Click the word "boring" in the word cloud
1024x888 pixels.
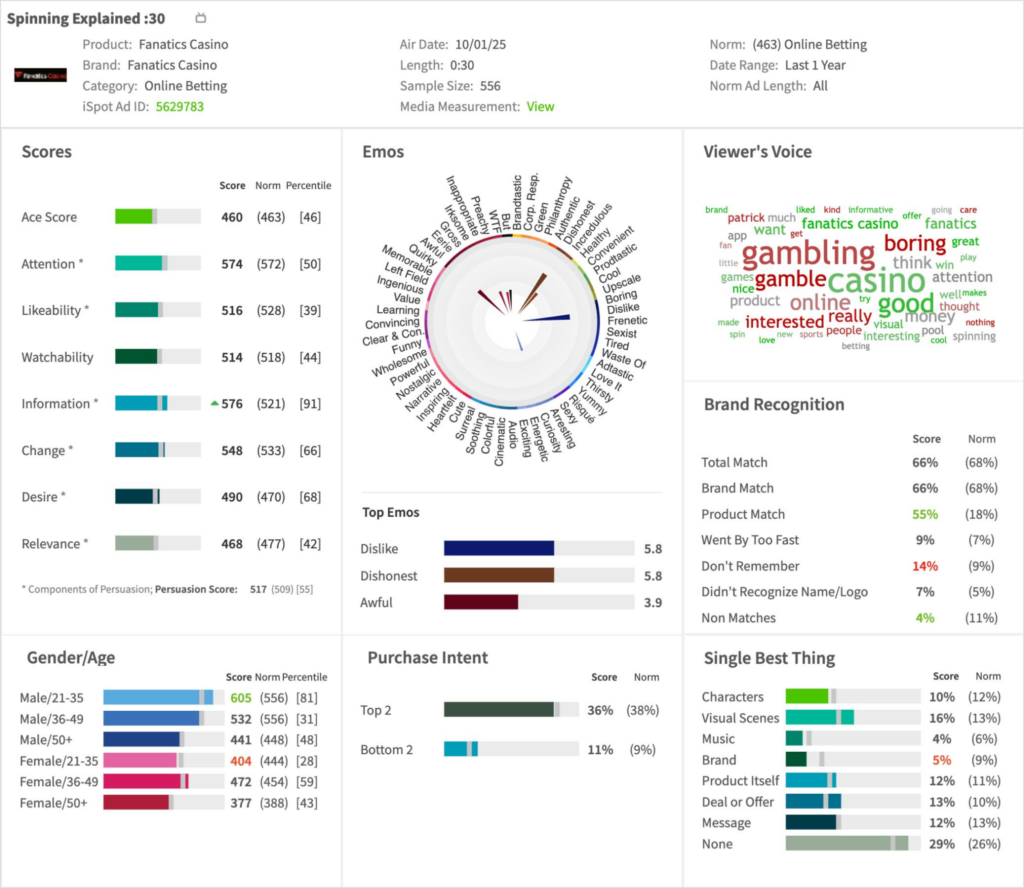(914, 243)
